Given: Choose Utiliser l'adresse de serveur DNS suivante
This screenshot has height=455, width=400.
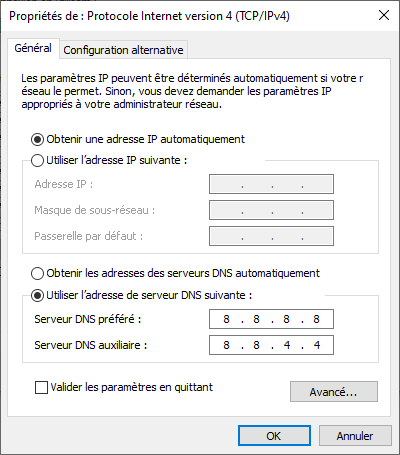Looking at the screenshot, I should pos(37,295).
